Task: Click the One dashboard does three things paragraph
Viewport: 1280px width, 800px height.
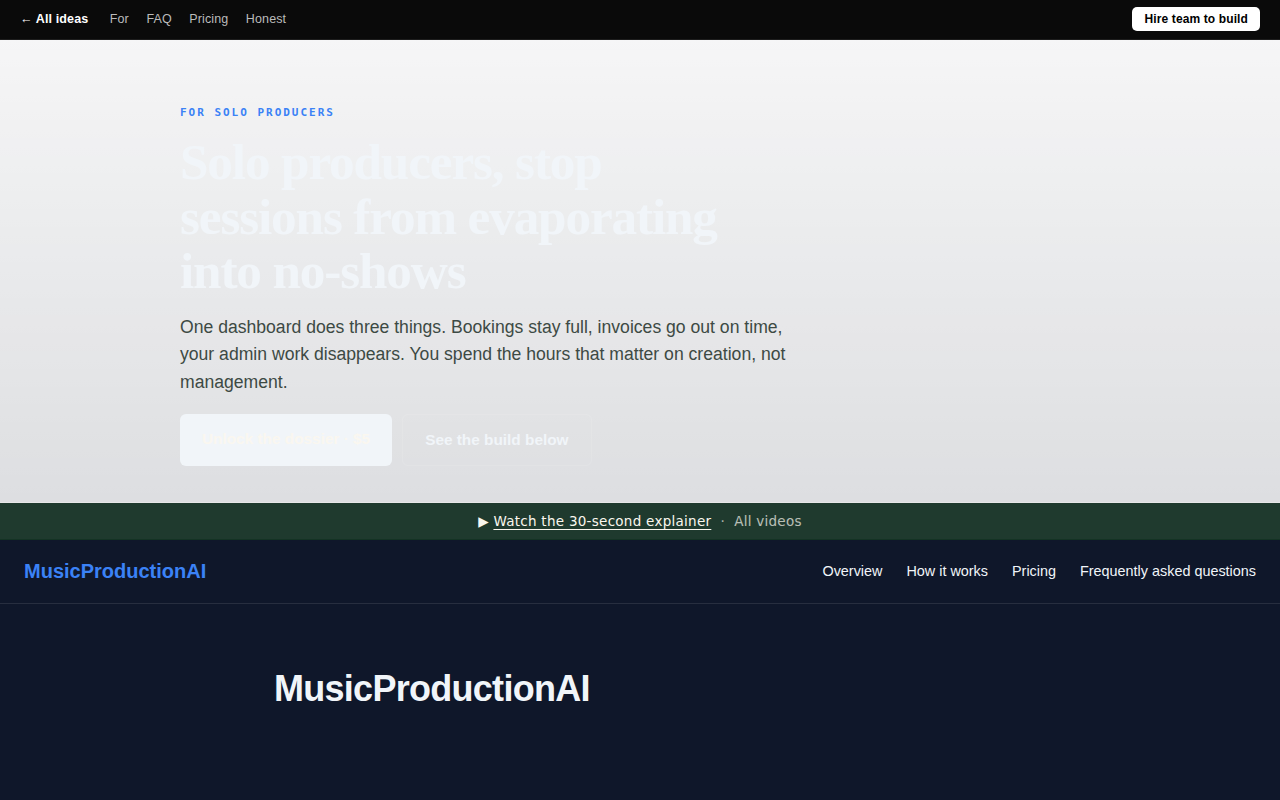Action: tap(483, 354)
